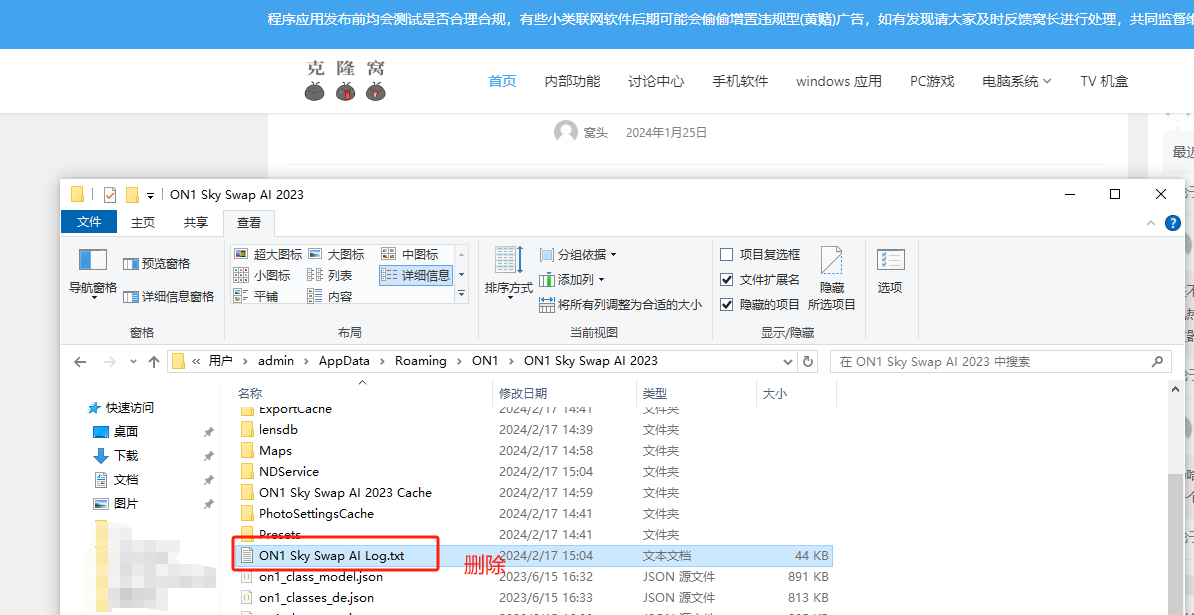Select 小图标 small icons layout
The height and width of the screenshot is (615, 1194).
pos(262,275)
